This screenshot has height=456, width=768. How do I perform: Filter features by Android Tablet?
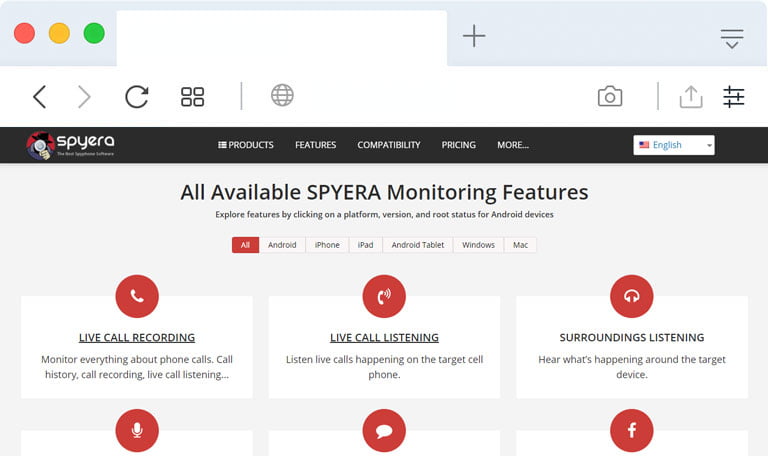click(x=418, y=245)
